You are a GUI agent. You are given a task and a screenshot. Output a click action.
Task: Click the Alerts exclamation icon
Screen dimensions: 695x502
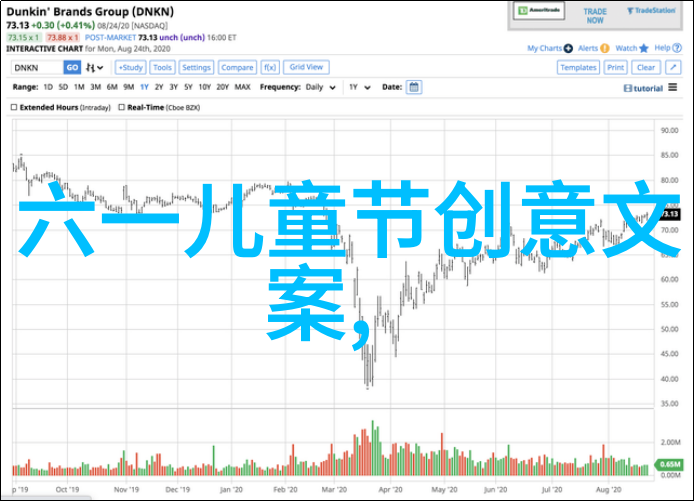[x=605, y=48]
